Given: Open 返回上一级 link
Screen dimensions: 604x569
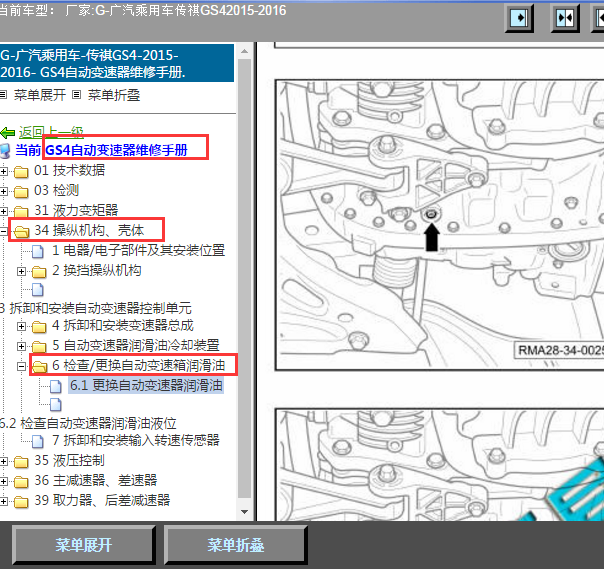Looking at the screenshot, I should pos(51,133).
